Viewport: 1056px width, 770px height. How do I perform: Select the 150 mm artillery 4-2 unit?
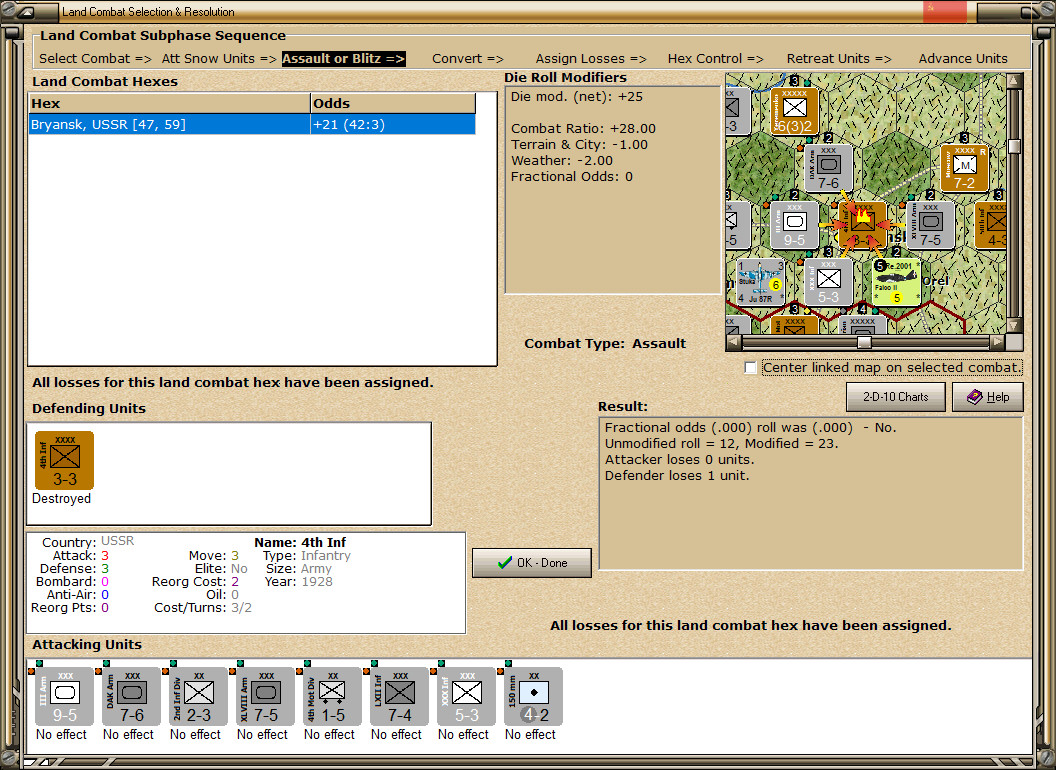point(533,697)
